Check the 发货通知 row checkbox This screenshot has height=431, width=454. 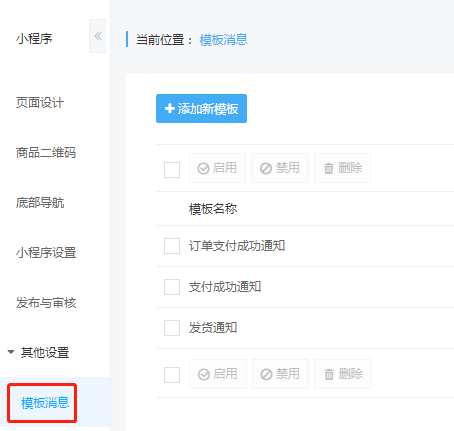(172, 328)
